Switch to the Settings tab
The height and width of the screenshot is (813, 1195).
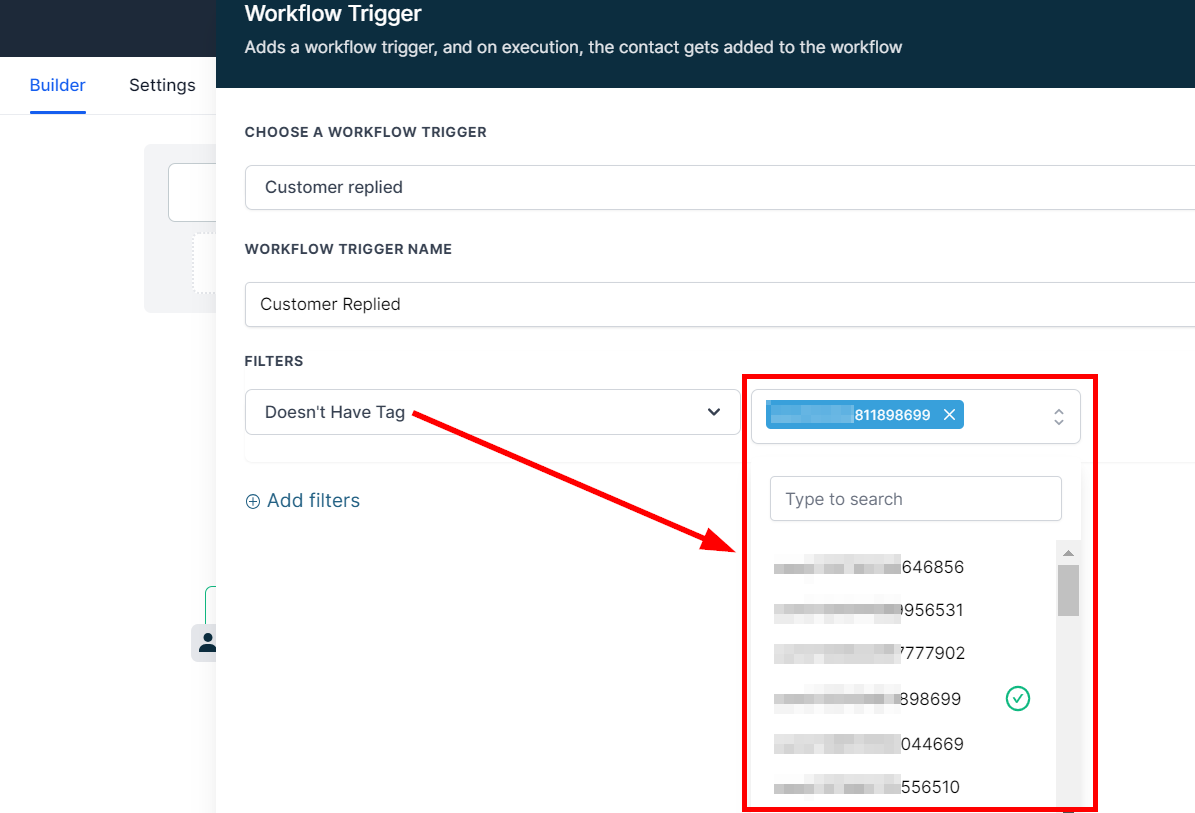[x=162, y=85]
